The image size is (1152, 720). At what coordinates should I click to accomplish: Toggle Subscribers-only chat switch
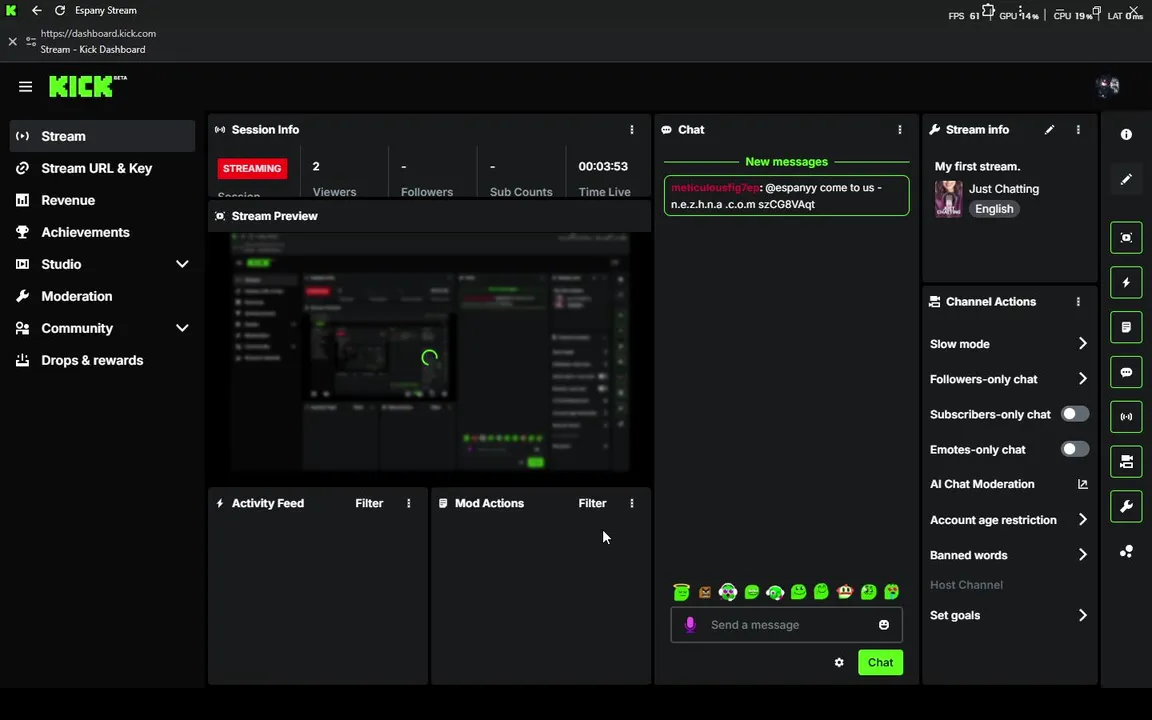[1075, 414]
